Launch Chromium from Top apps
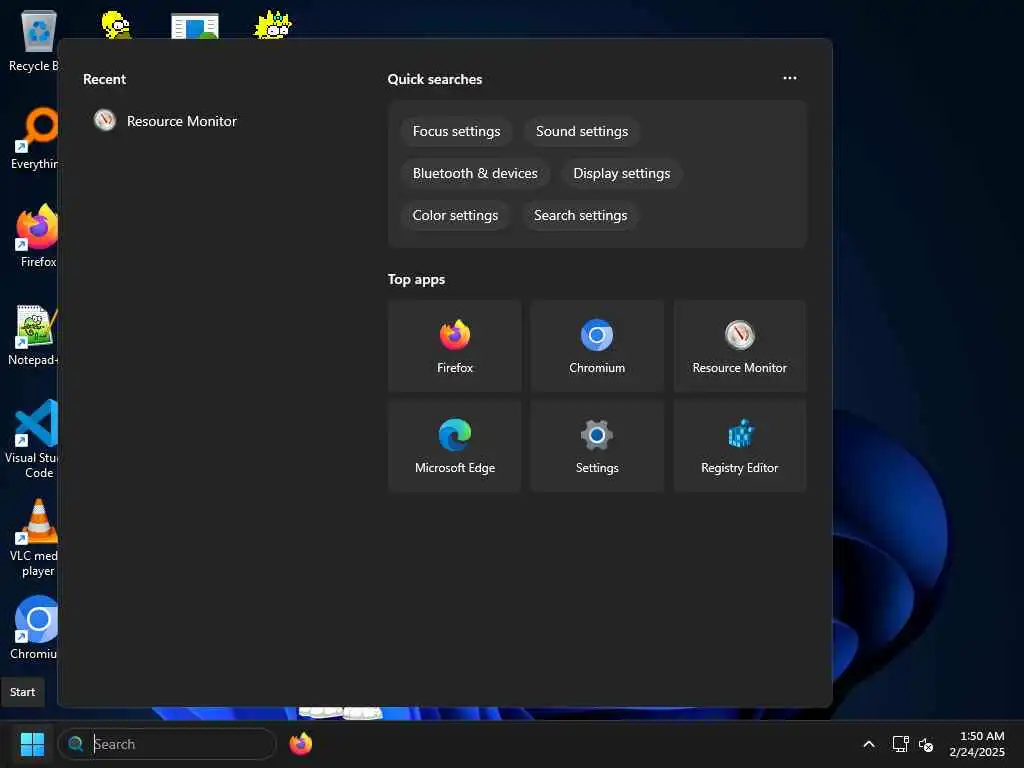The width and height of the screenshot is (1024, 768). 597,346
